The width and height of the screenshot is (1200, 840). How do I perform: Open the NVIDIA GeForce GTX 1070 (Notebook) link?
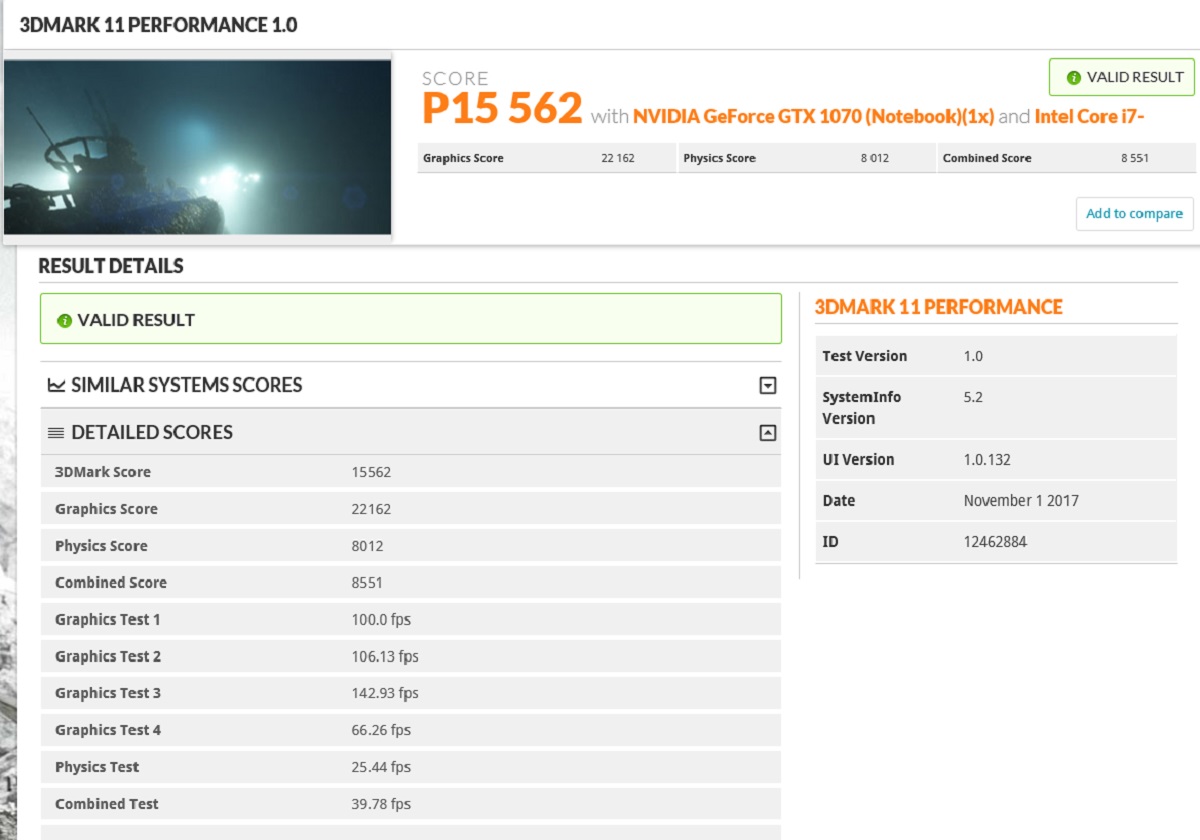tap(813, 116)
